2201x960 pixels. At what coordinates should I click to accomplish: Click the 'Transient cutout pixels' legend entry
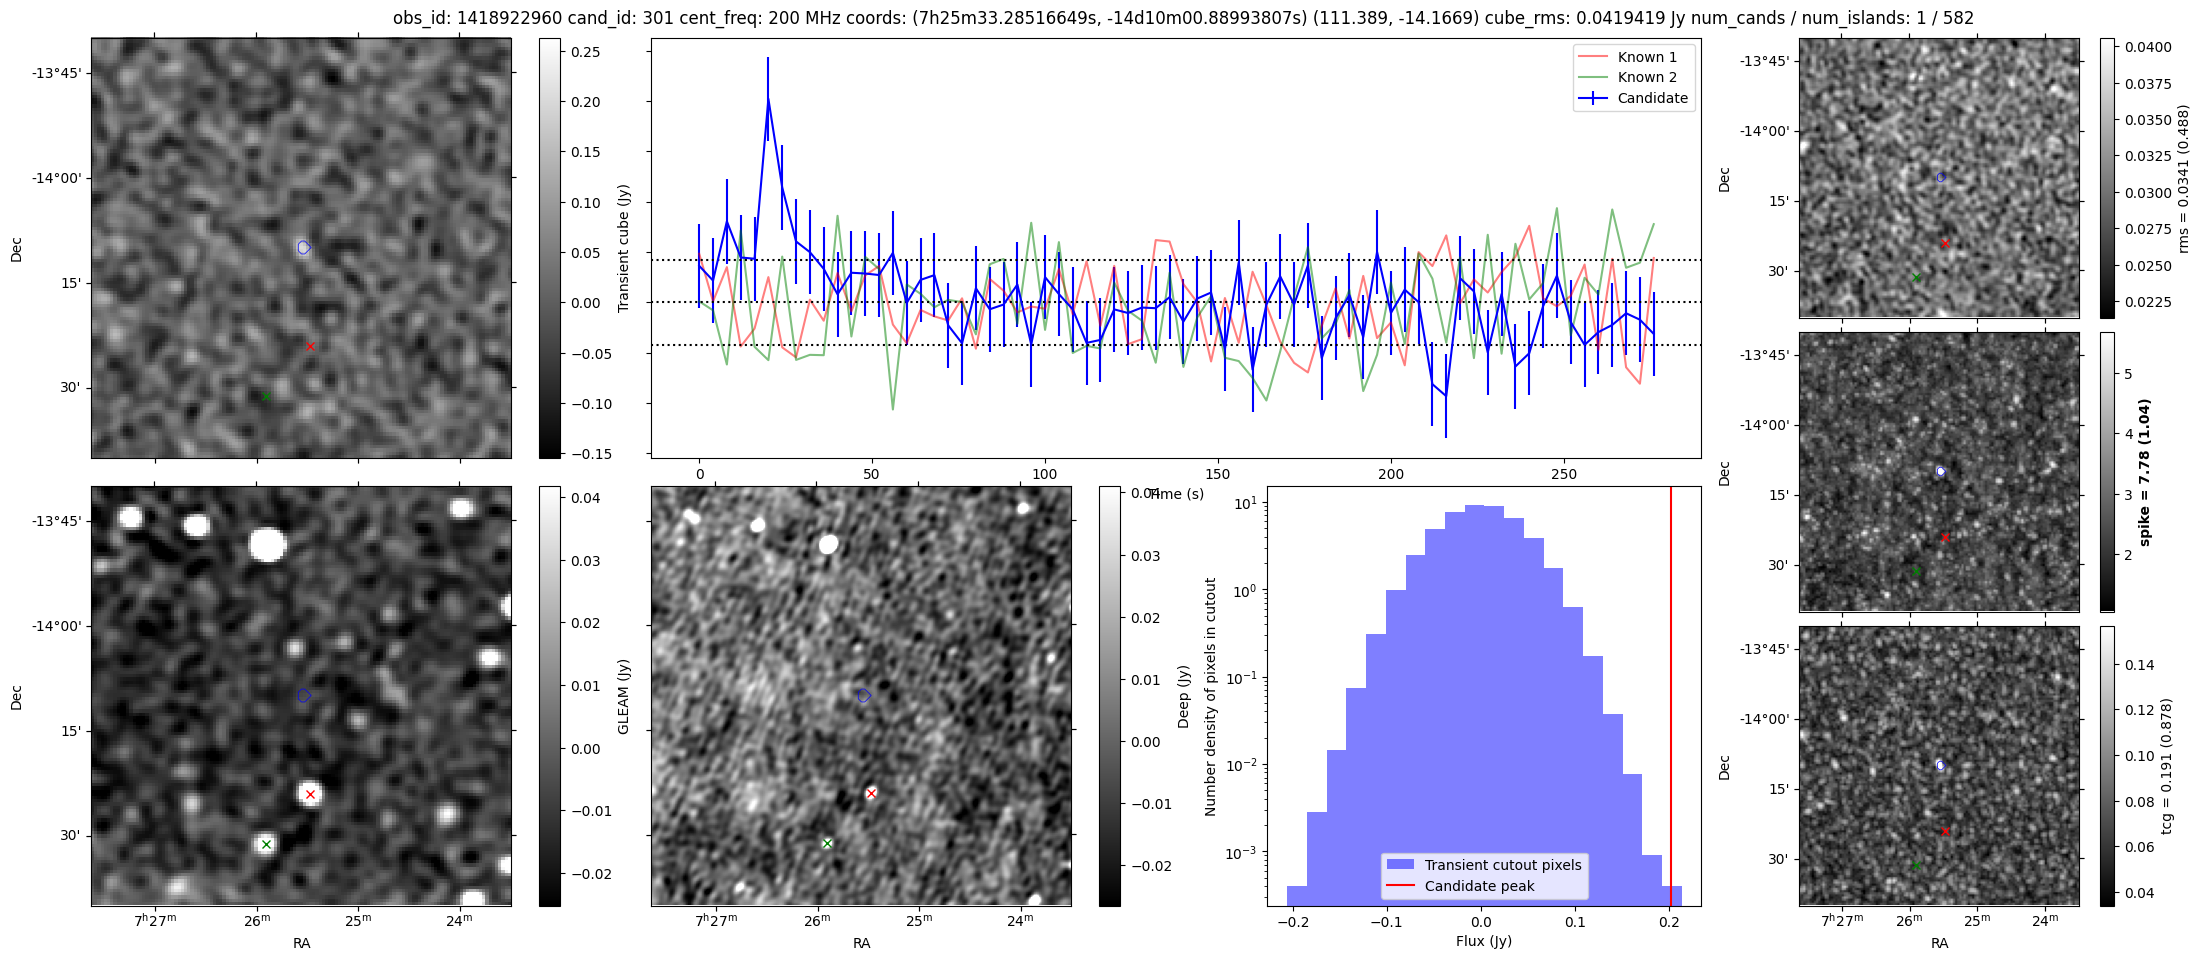[1502, 865]
